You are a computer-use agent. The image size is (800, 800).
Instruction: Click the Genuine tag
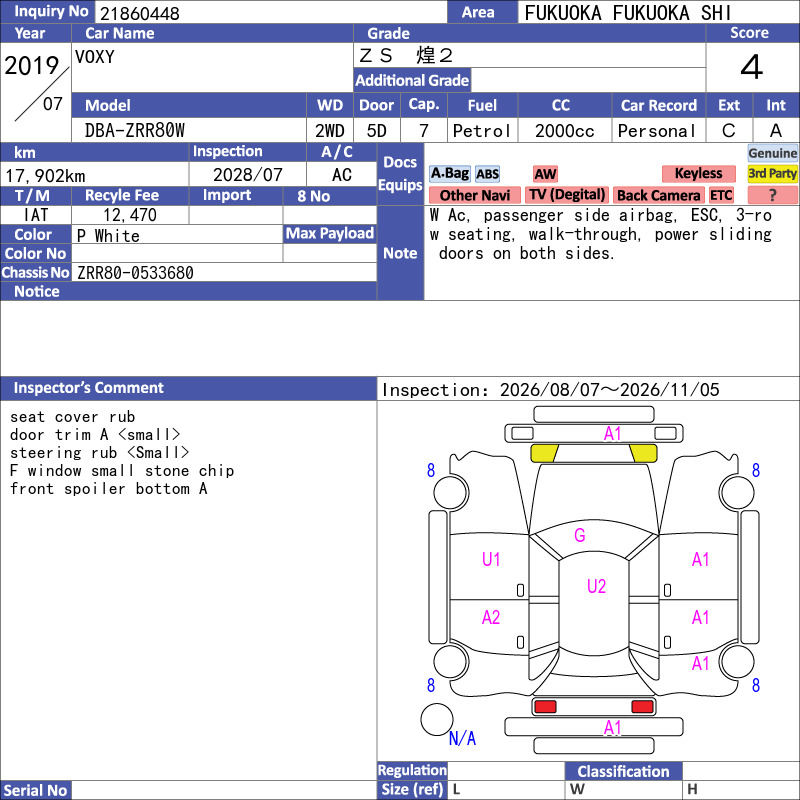point(772,153)
